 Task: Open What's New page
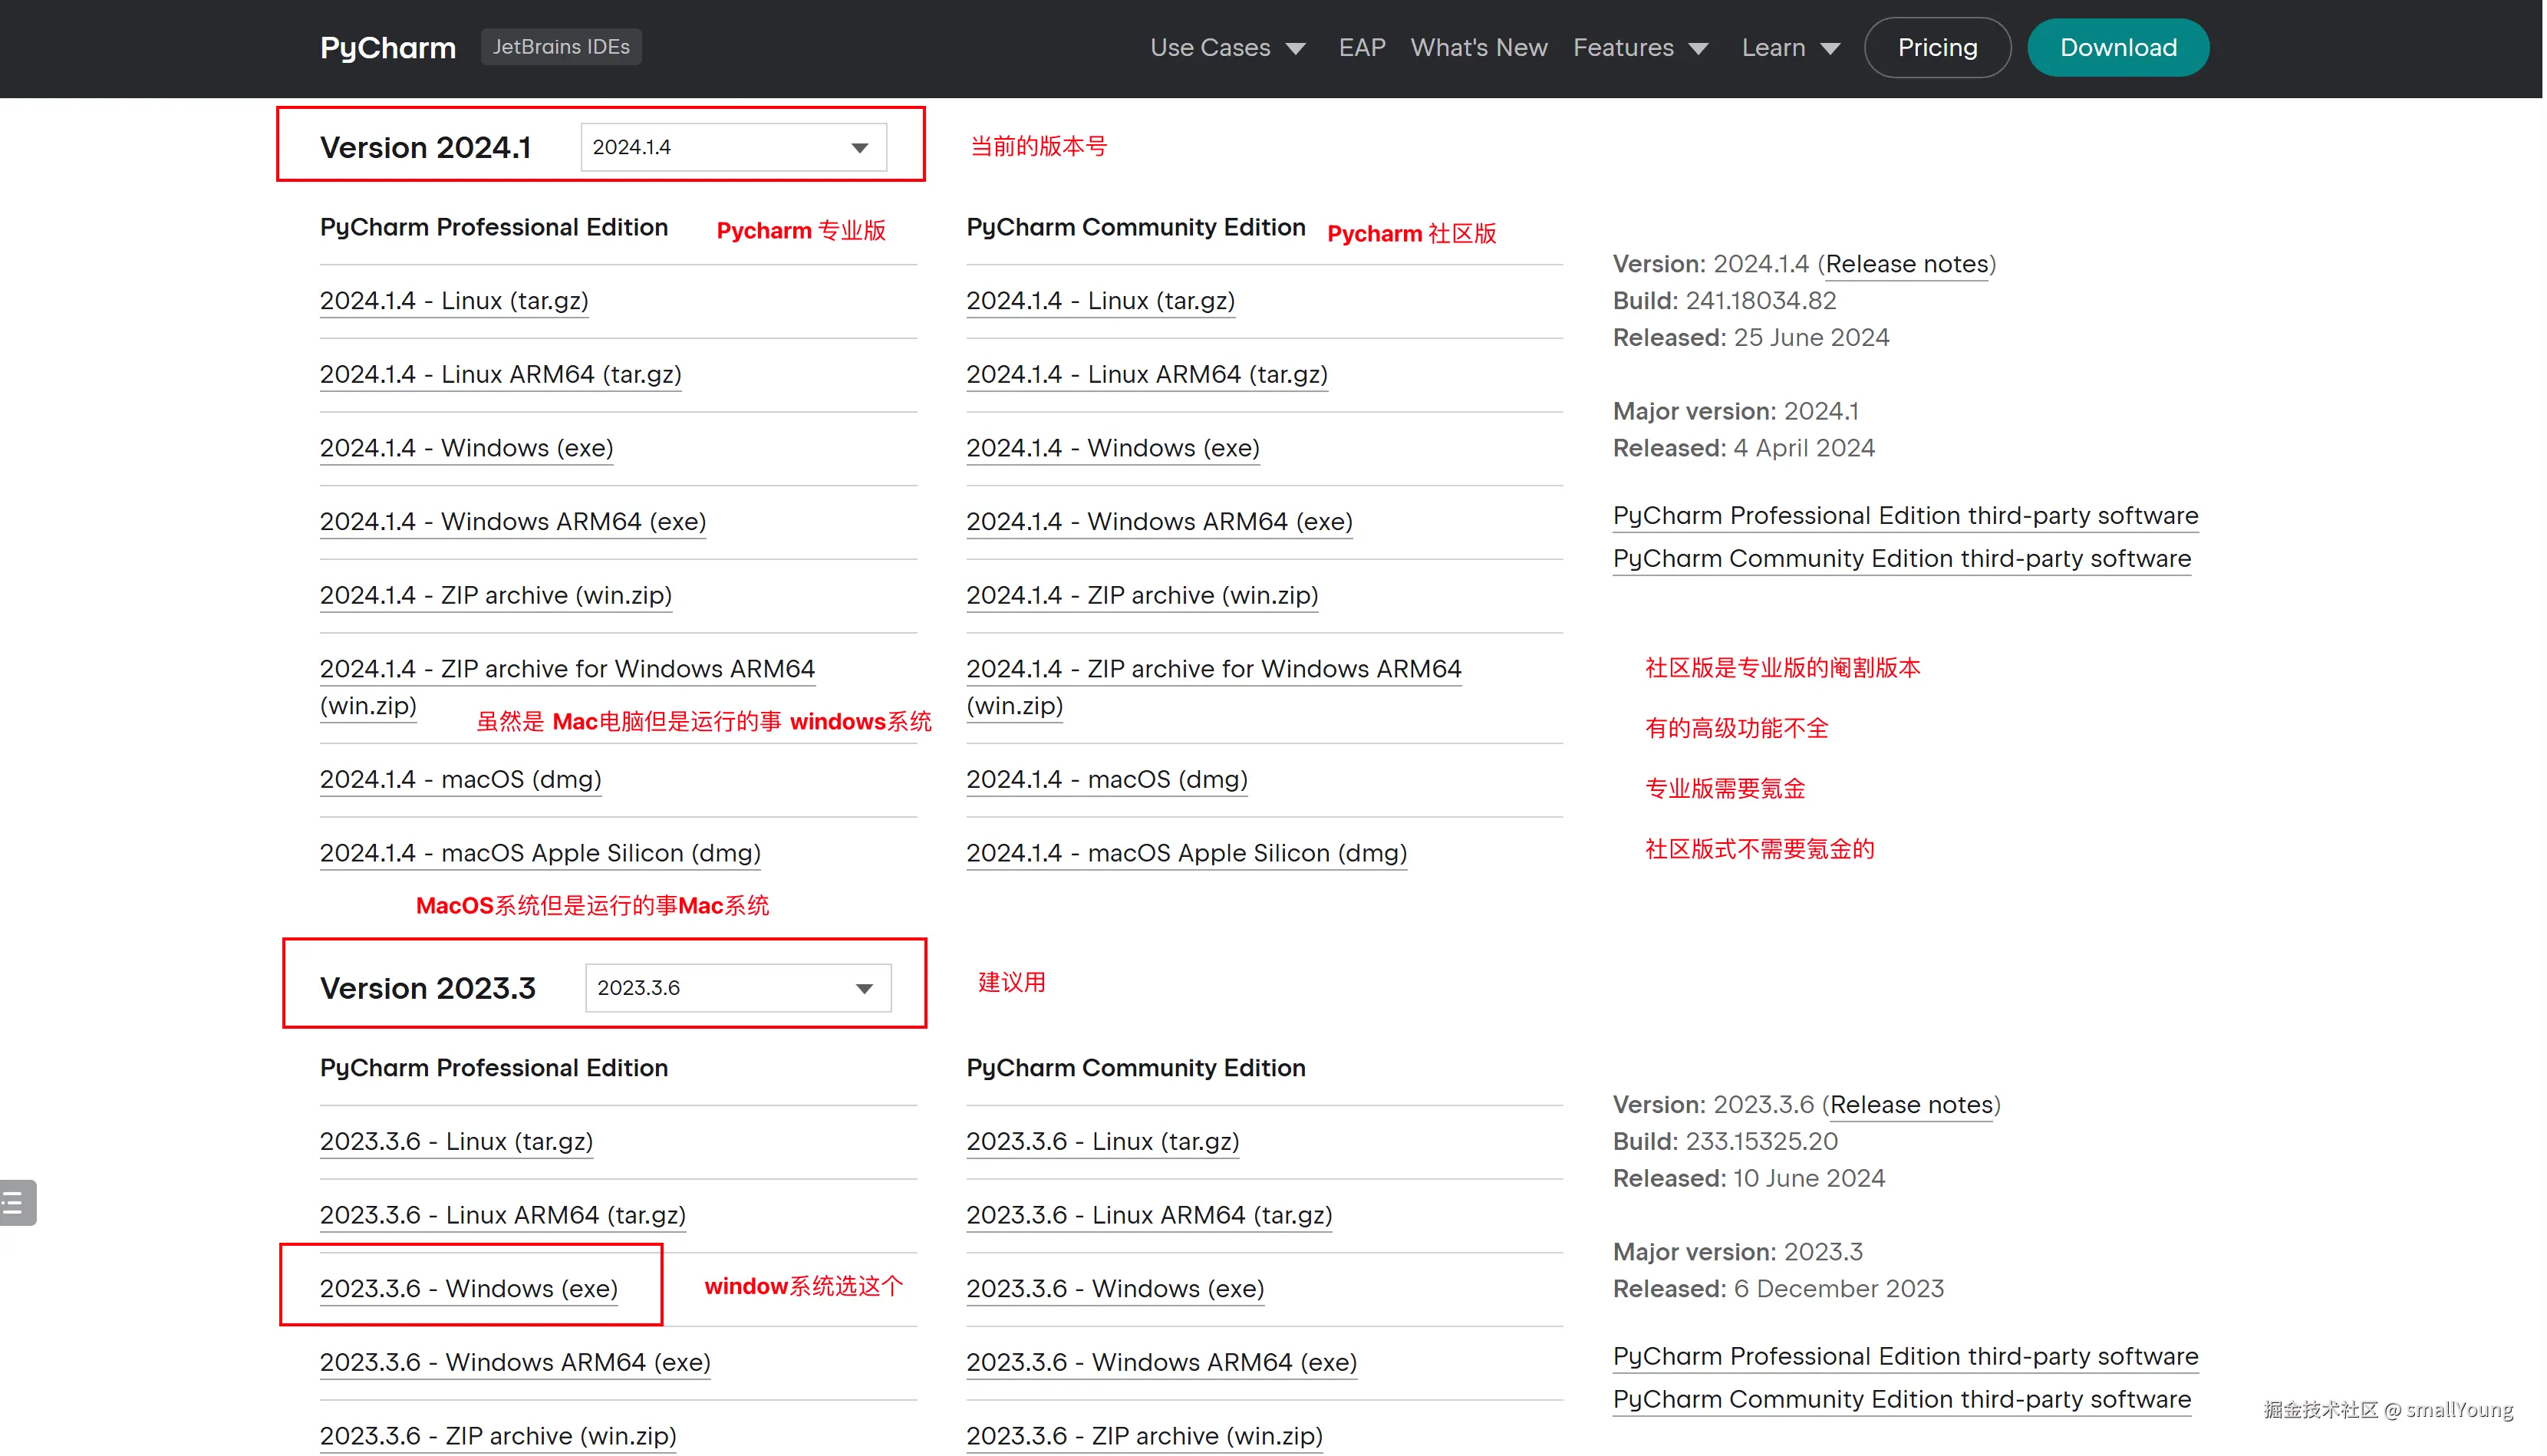(1478, 48)
